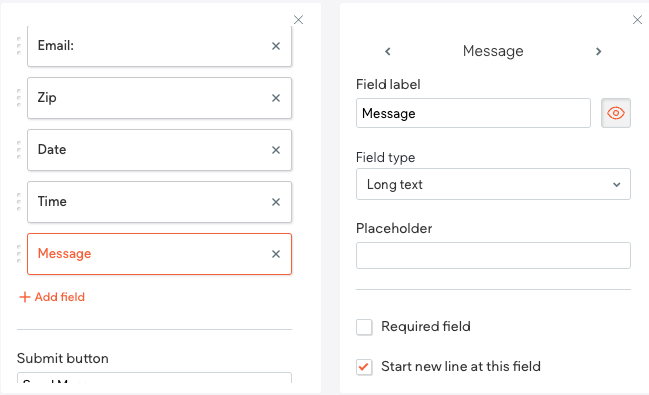
Task: Go to previous field with left chevron
Action: point(388,51)
